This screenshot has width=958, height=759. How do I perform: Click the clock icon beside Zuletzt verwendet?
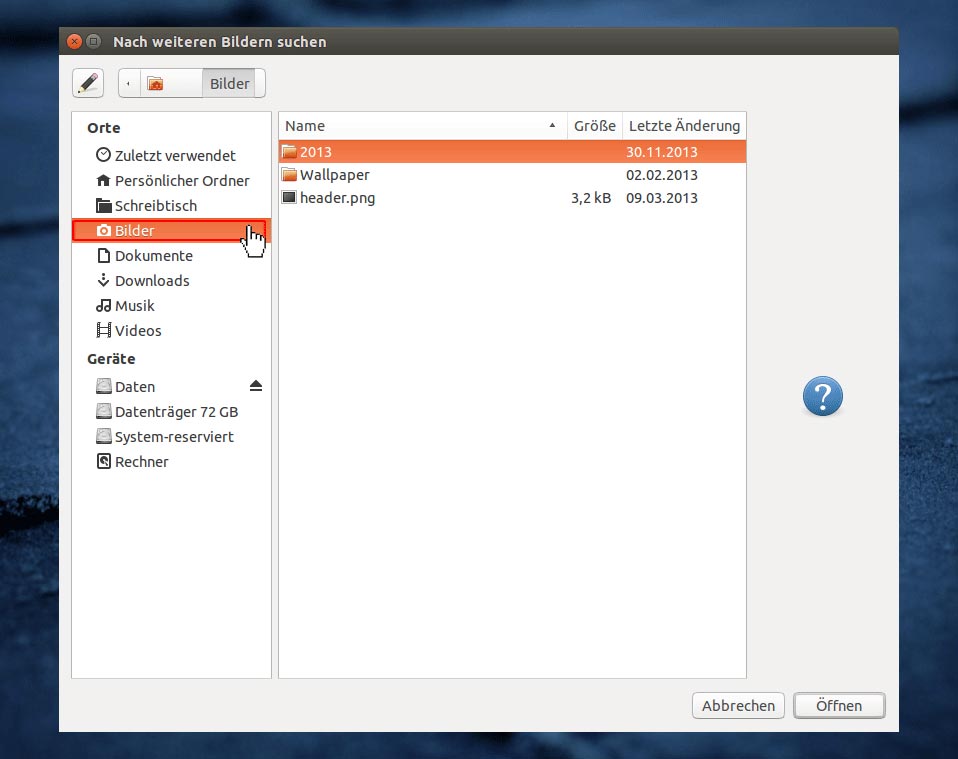coord(103,155)
